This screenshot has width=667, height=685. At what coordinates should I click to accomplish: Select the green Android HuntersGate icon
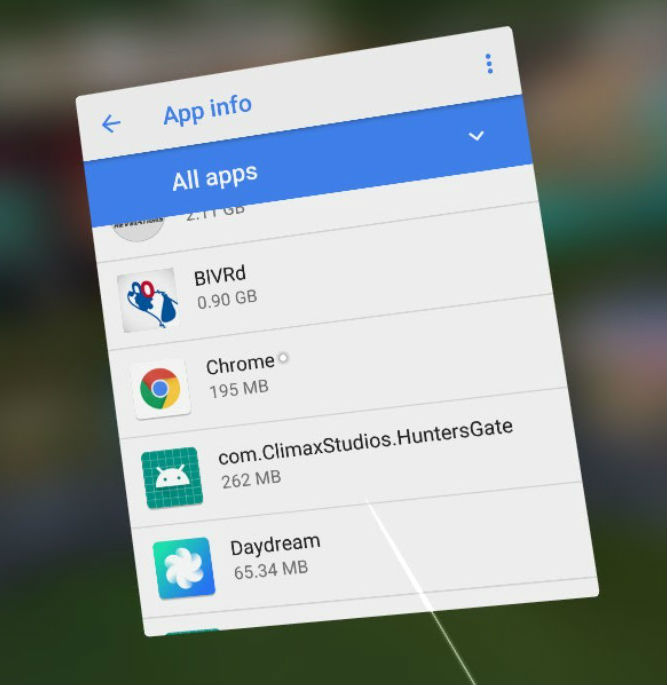pos(172,477)
